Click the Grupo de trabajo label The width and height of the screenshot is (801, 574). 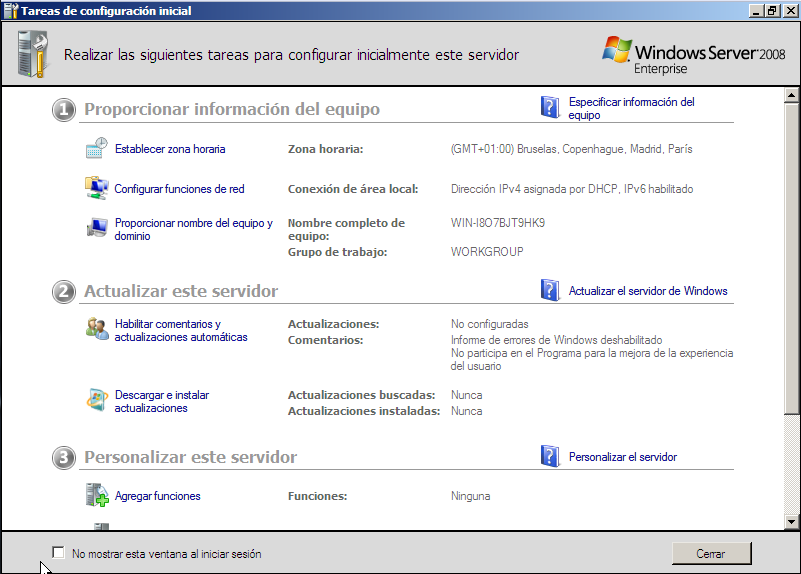(337, 252)
